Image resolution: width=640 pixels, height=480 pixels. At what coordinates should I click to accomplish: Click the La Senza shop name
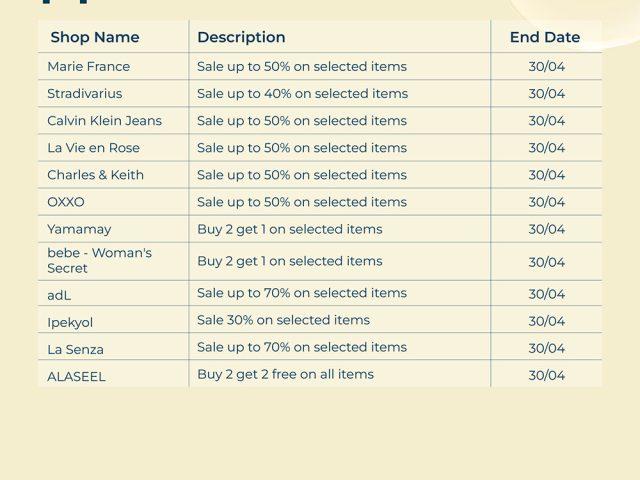pos(75,349)
